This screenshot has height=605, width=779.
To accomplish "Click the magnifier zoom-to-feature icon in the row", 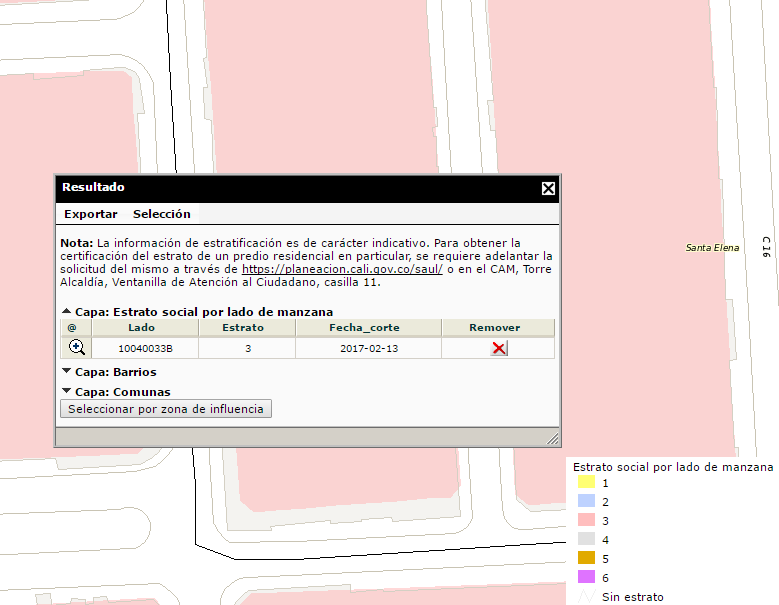I will [x=76, y=347].
